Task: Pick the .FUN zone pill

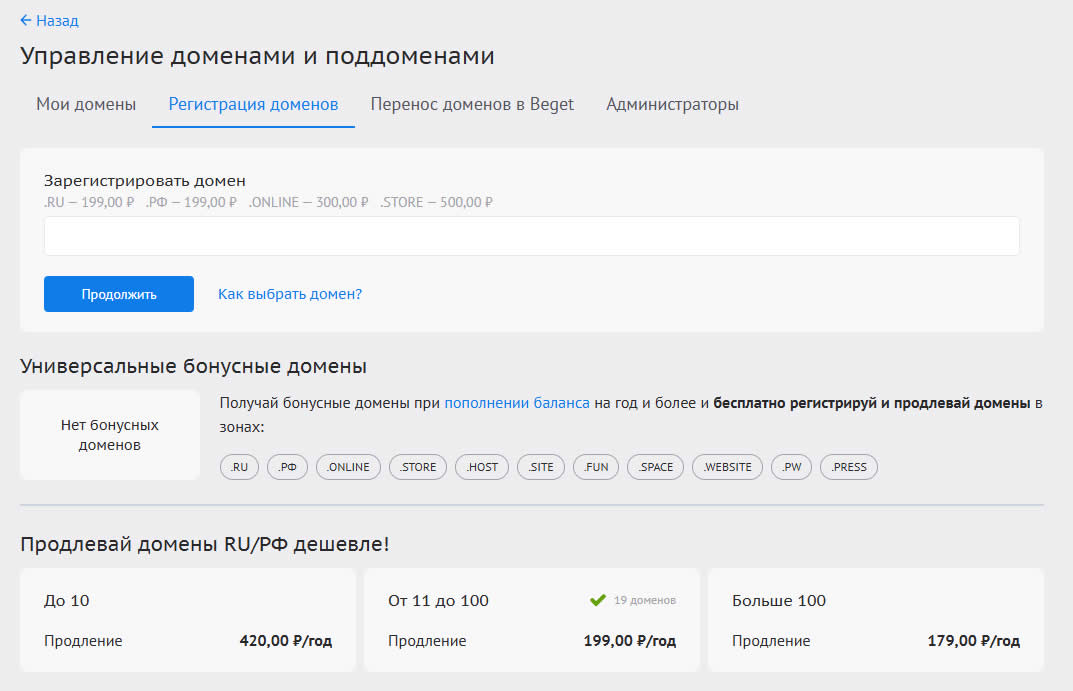Action: coord(596,467)
